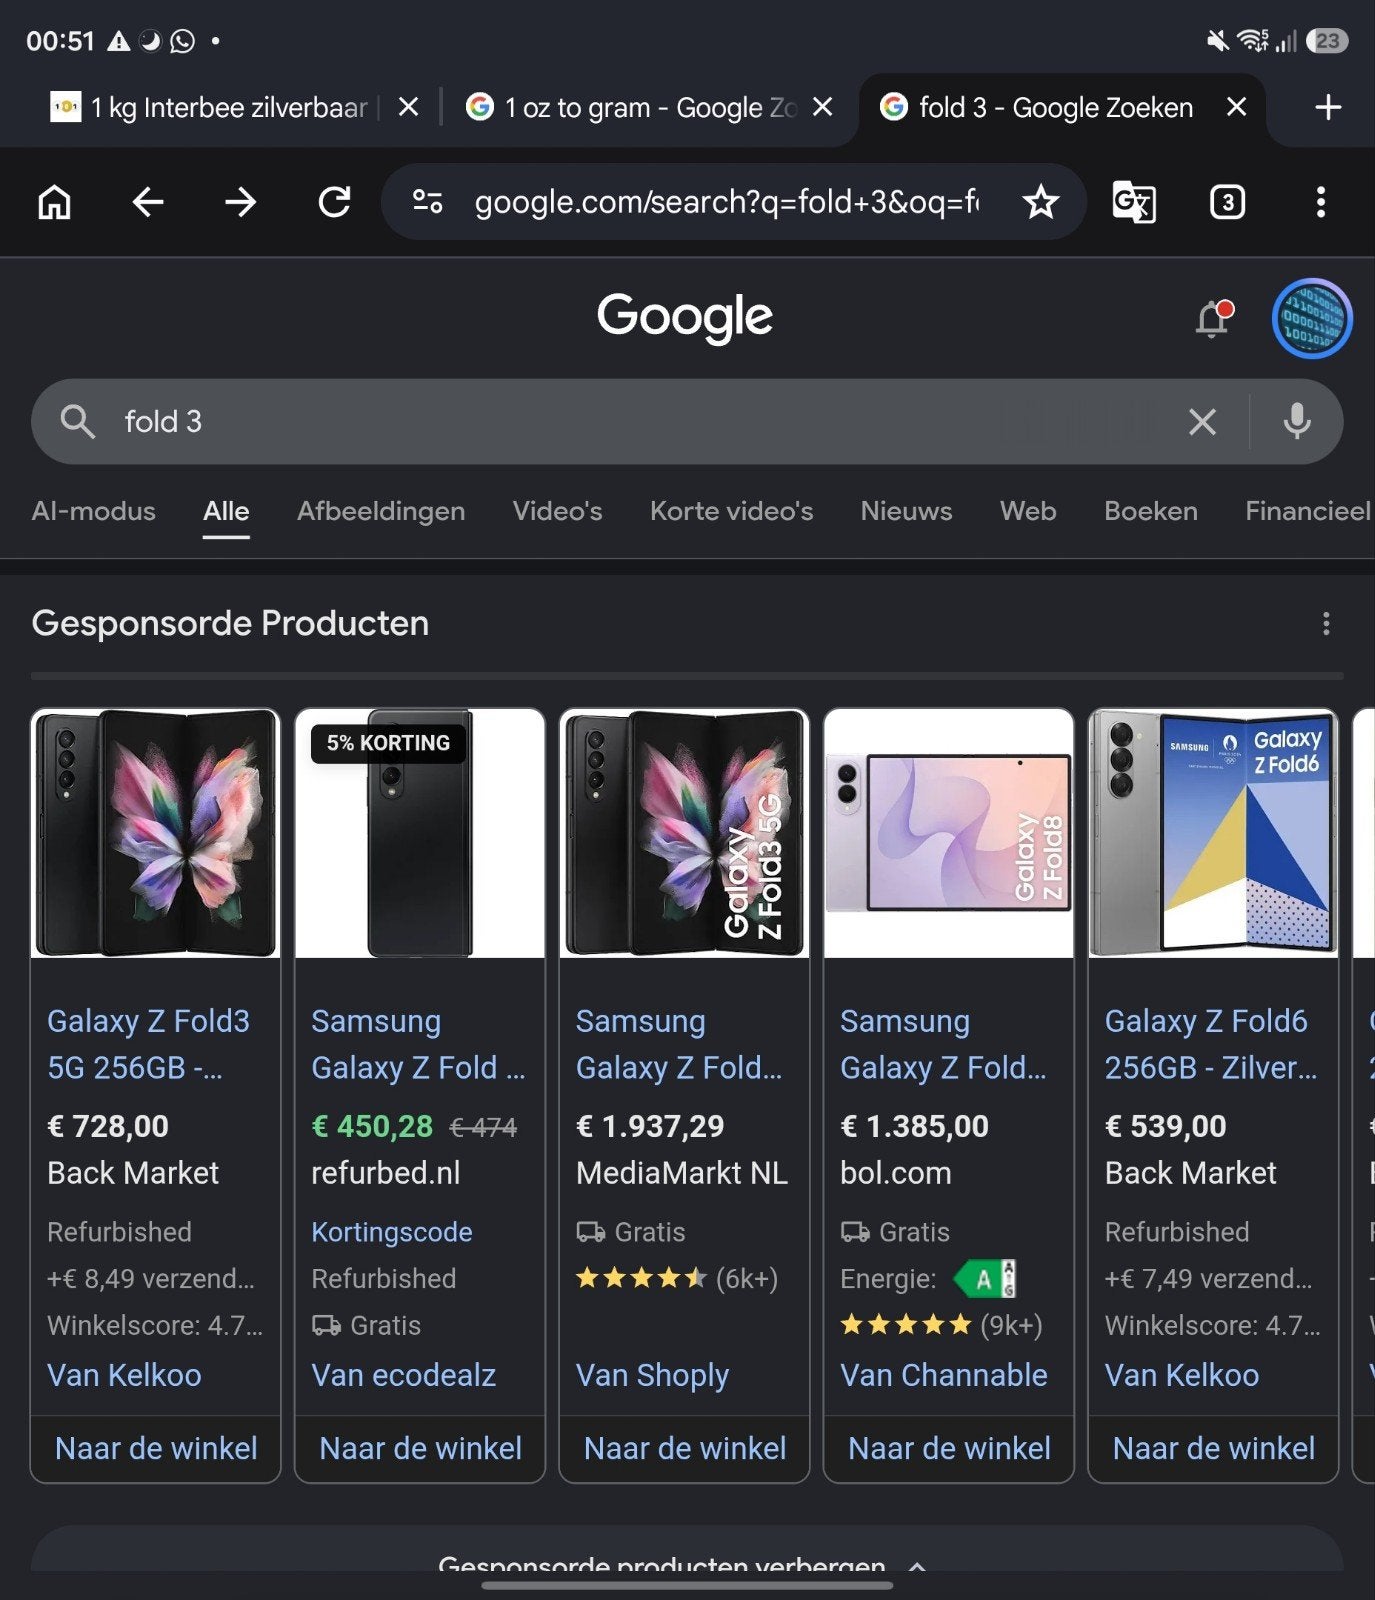Open the Video's search tab
1375x1600 pixels.
coord(557,511)
